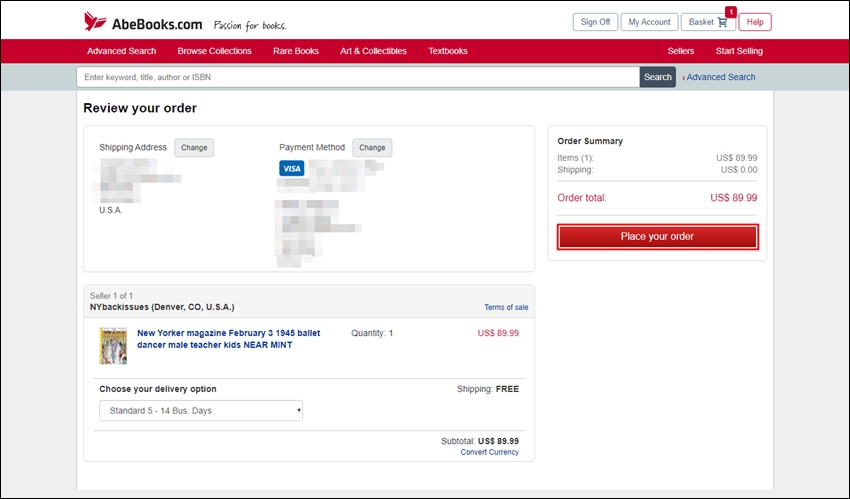Expand the delivery option dropdown
The image size is (850, 499).
201,411
